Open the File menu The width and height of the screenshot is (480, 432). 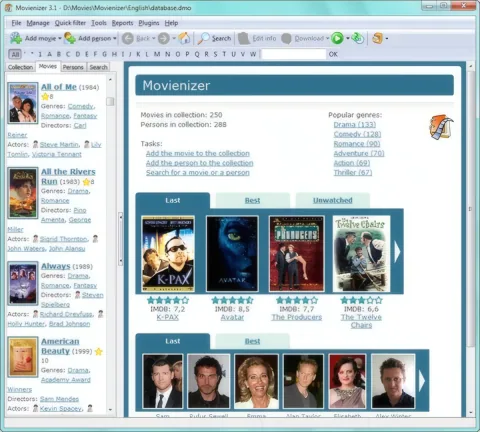pyautogui.click(x=16, y=23)
